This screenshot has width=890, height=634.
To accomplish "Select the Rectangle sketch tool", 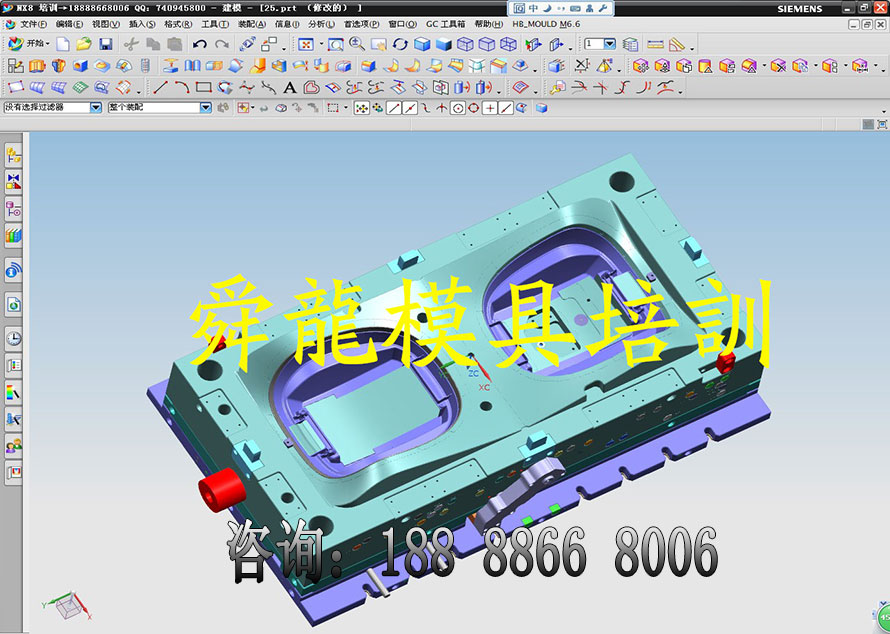I will (x=203, y=88).
